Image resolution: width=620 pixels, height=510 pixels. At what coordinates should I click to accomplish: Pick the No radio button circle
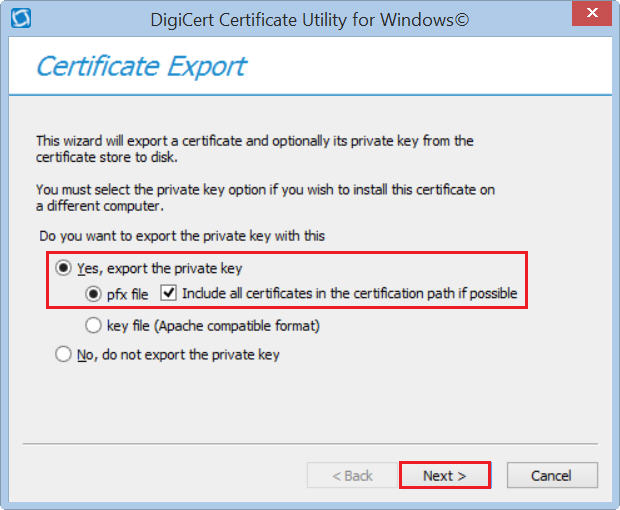click(x=64, y=354)
